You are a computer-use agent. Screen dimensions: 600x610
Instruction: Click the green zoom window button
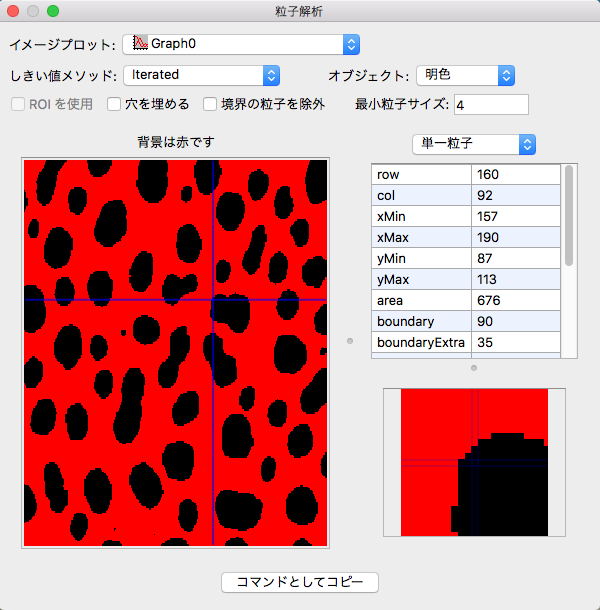click(x=53, y=11)
